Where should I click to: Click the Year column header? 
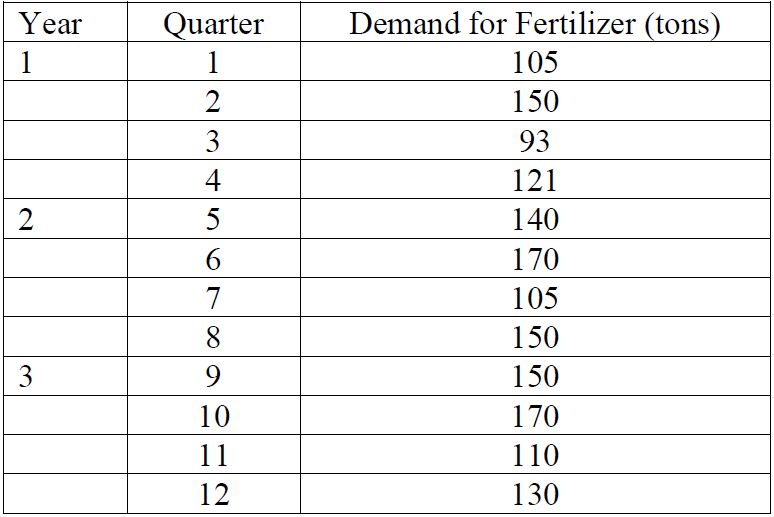click(x=51, y=23)
